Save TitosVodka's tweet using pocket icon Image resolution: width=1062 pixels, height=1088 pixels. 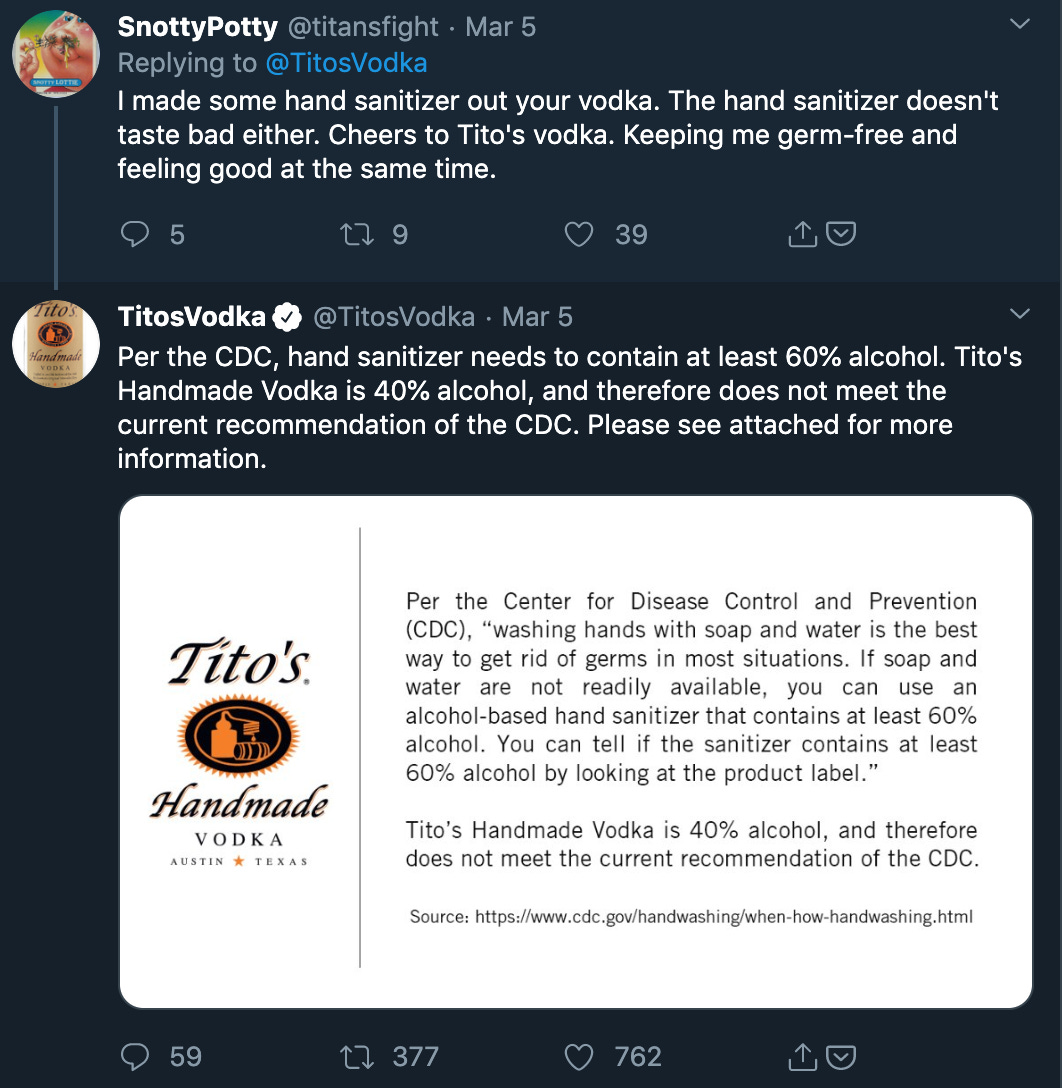point(841,1056)
